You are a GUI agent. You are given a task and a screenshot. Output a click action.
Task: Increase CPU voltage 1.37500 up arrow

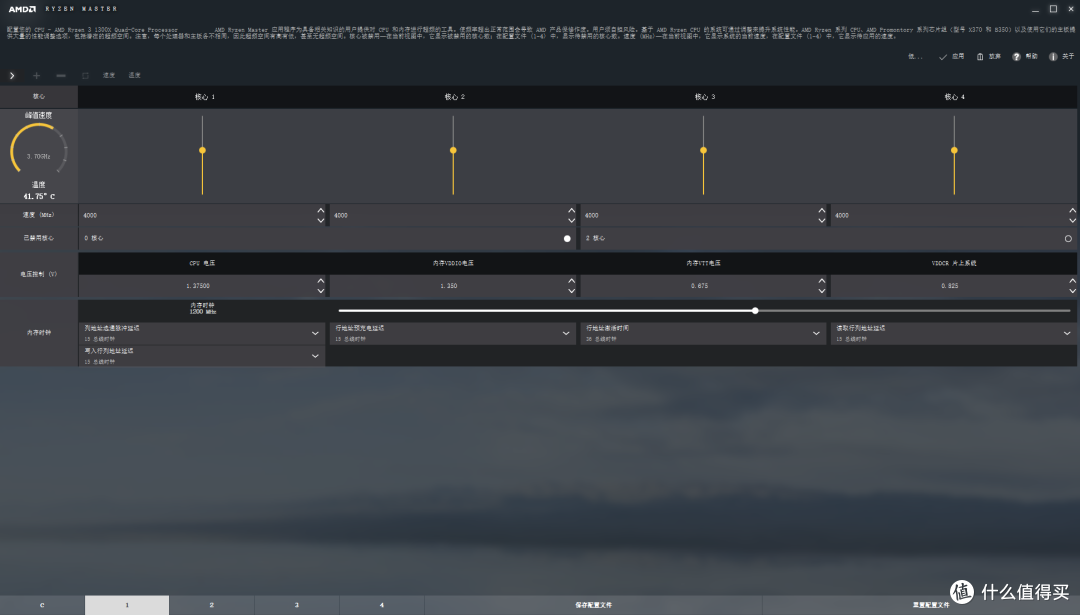321,281
